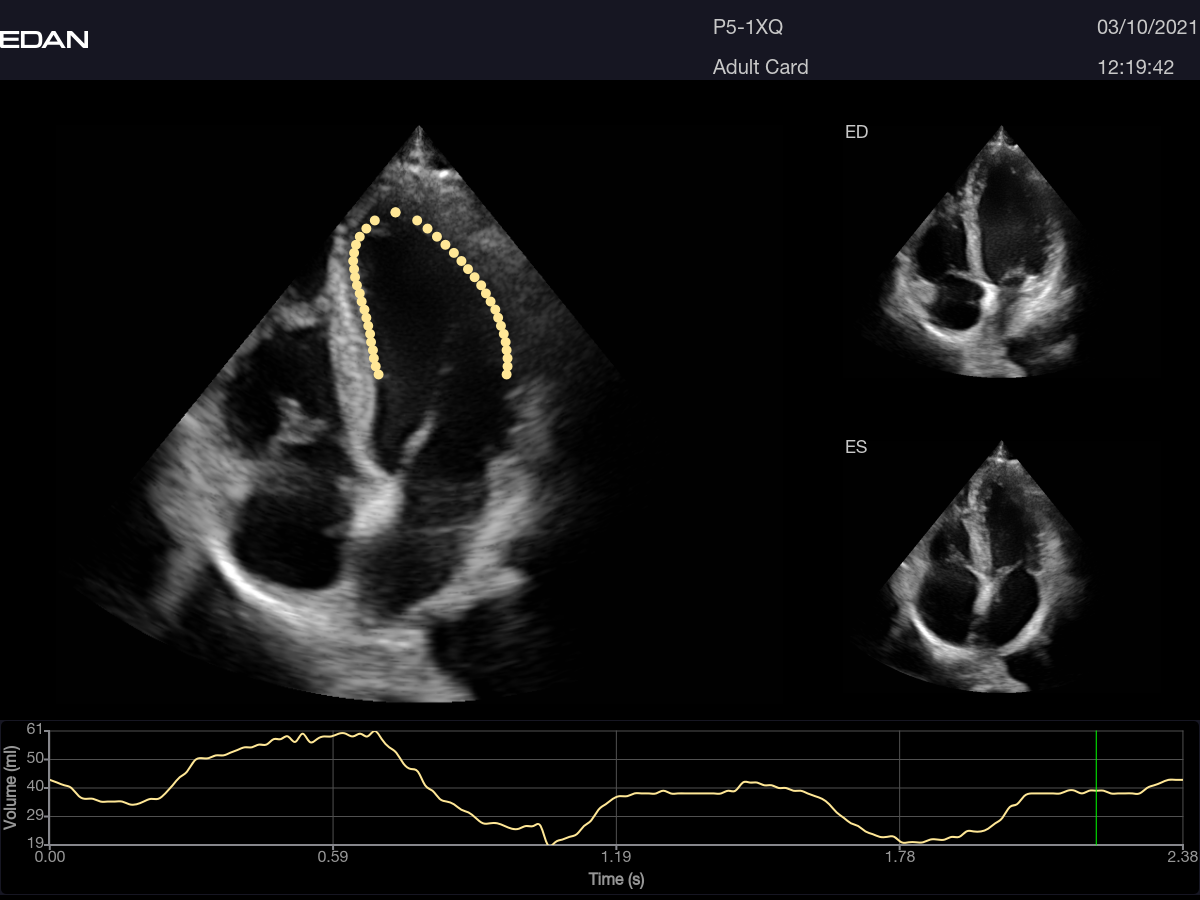
Task: Click the Volume (ml) axis label
Action: pyautogui.click(x=10, y=788)
